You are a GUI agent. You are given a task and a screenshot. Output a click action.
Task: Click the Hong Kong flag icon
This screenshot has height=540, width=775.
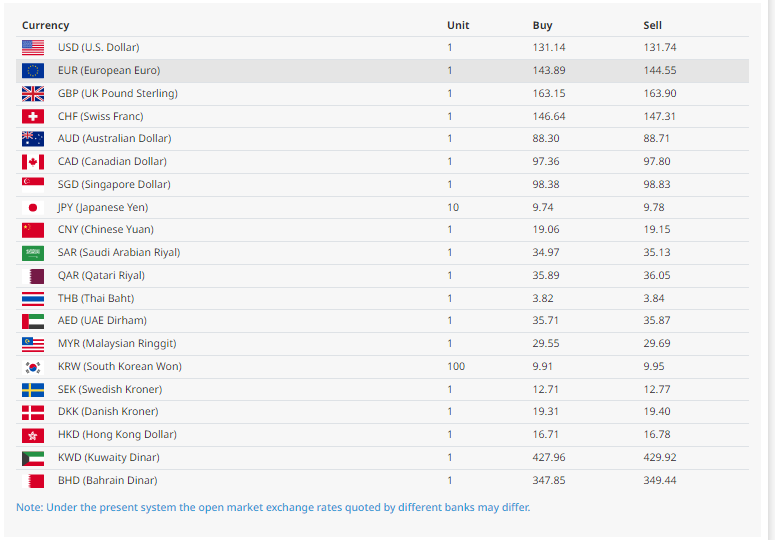[x=33, y=435]
